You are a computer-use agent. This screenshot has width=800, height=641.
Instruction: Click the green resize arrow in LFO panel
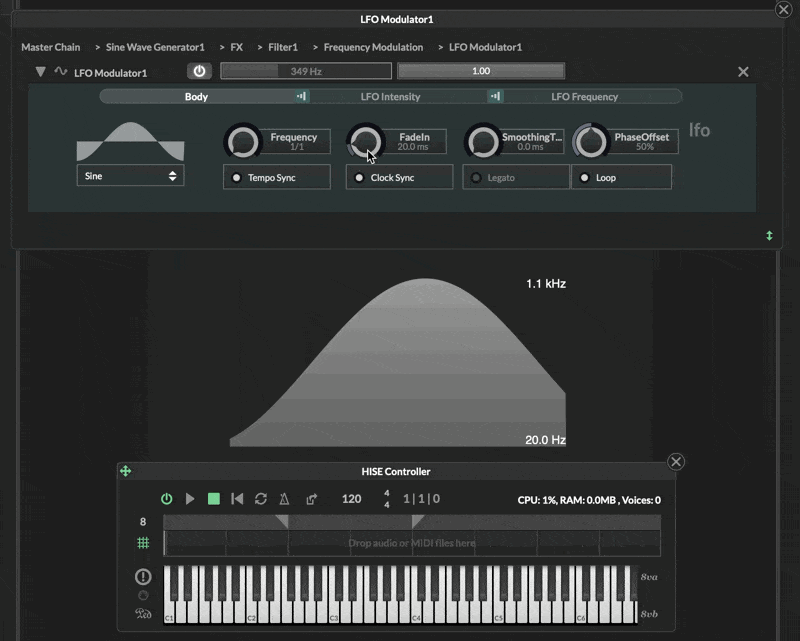[x=769, y=236]
